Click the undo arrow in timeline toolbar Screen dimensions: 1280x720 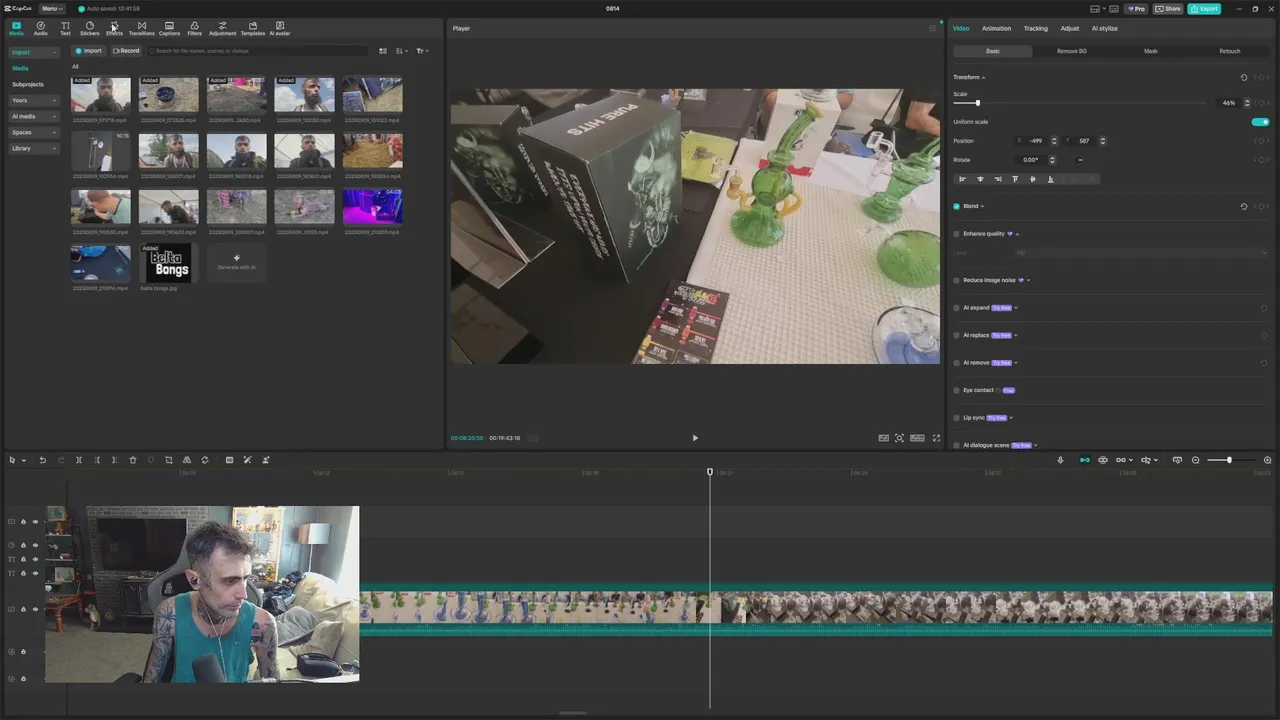click(42, 460)
